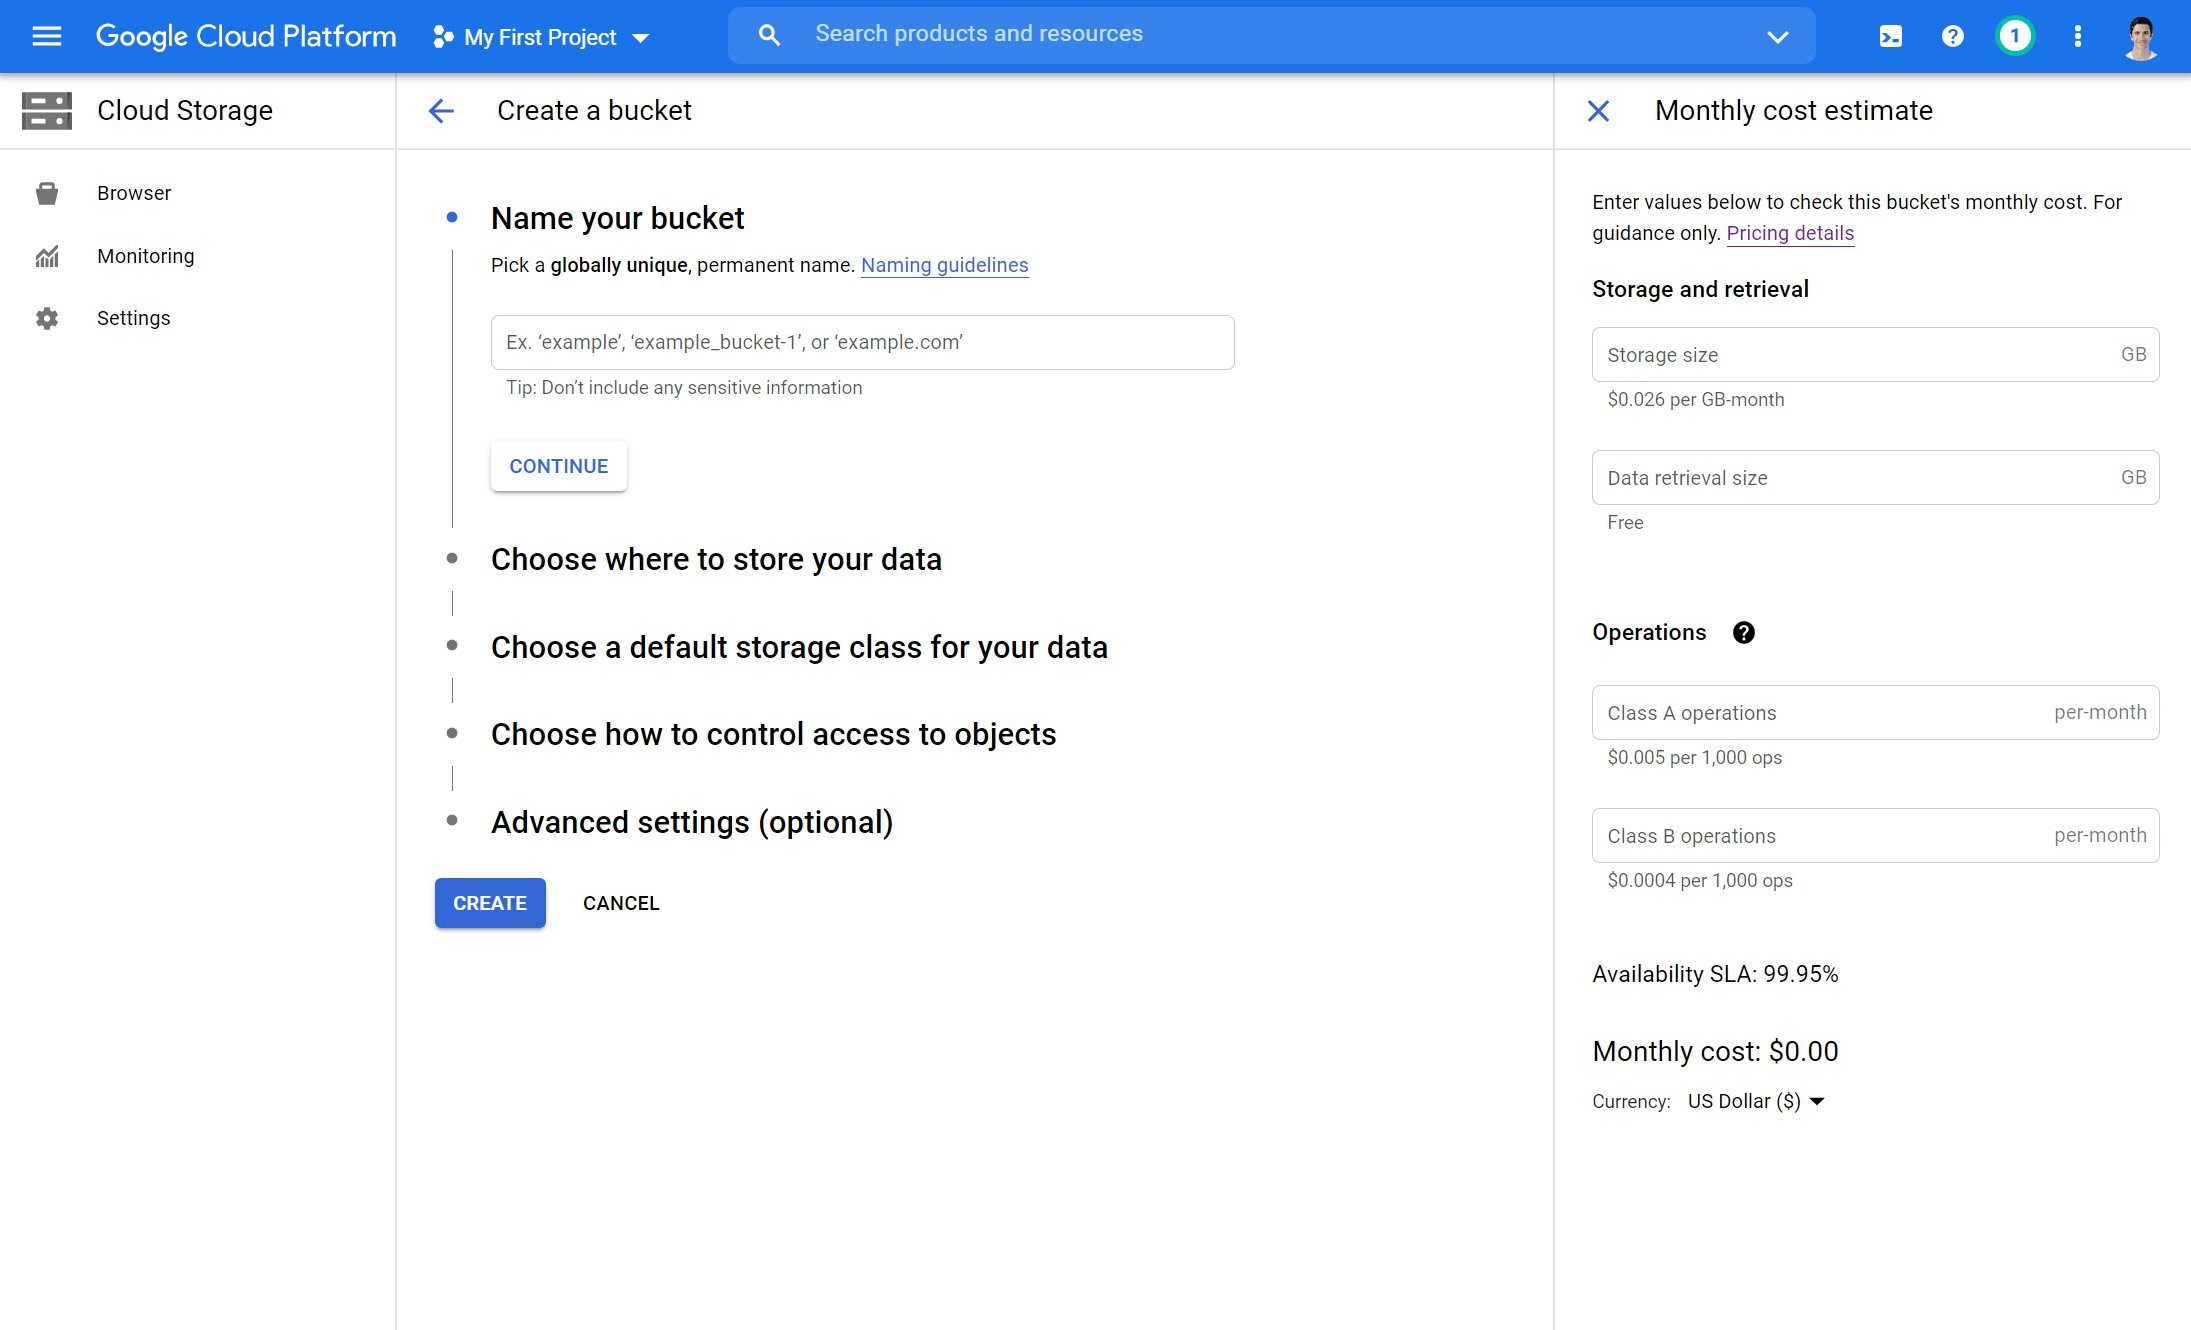Open the notifications bell showing 1

(2014, 36)
